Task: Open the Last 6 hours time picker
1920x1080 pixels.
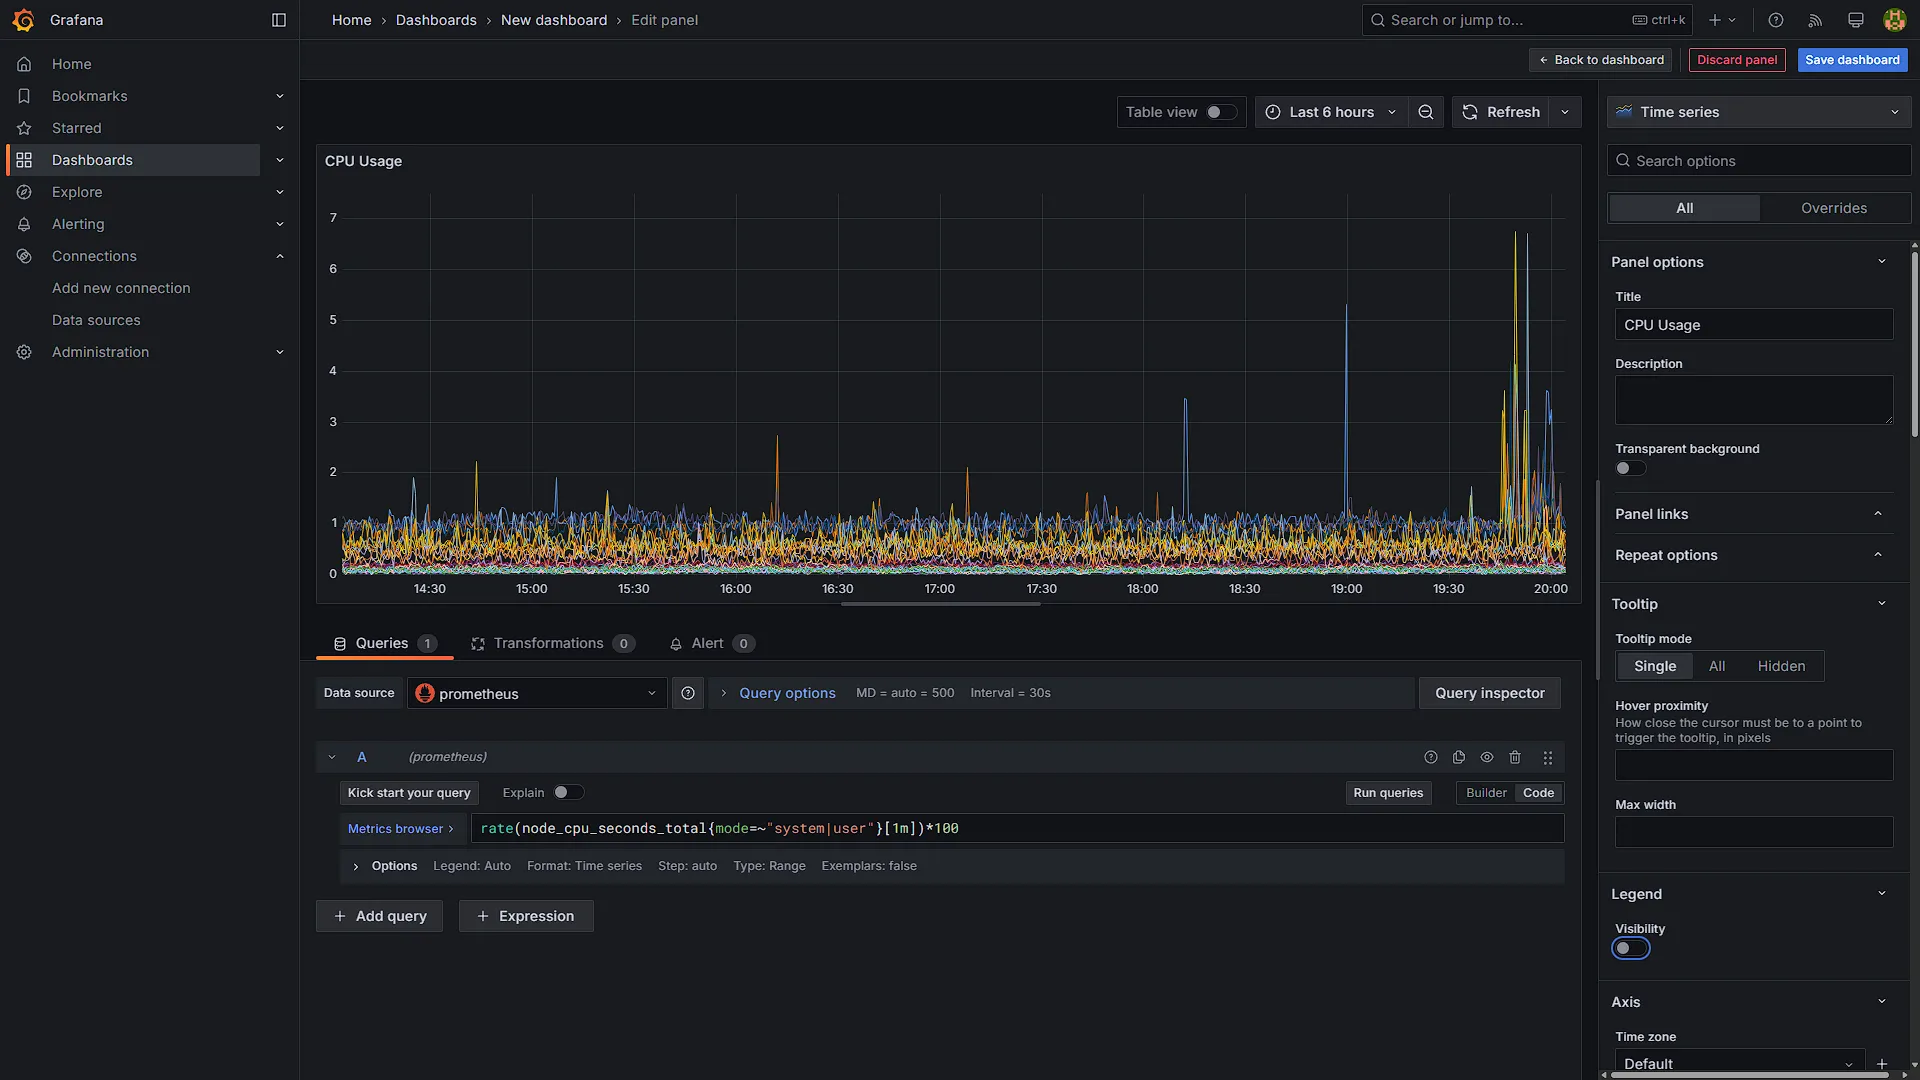Action: pos(1331,112)
